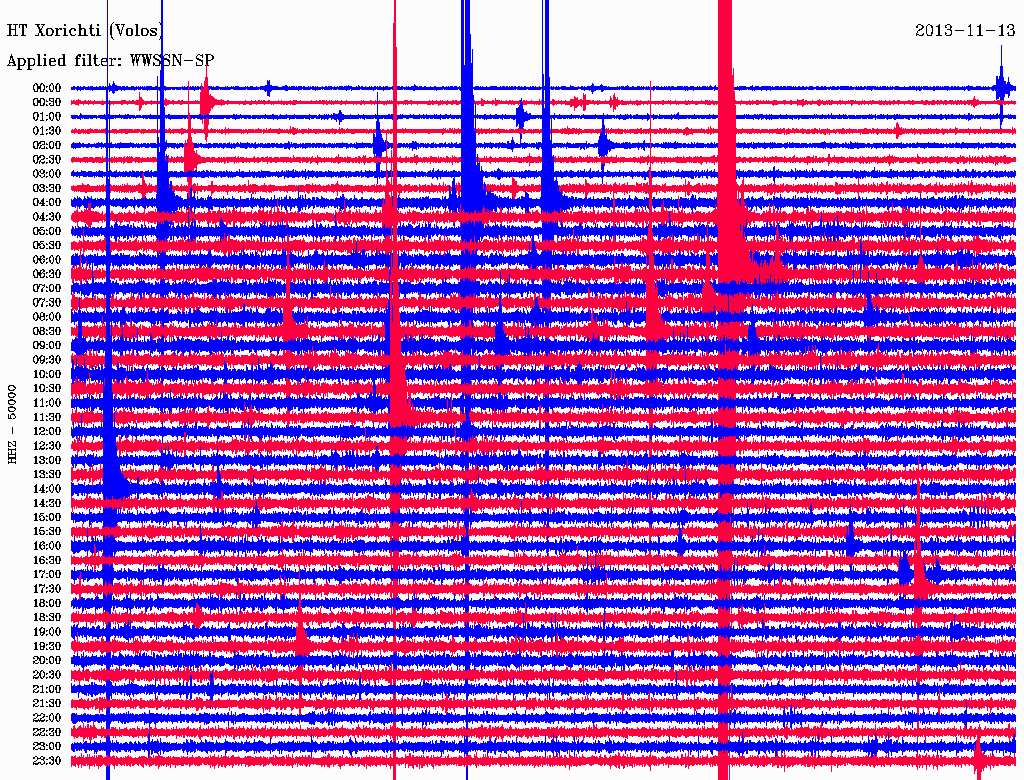The width and height of the screenshot is (1024, 780).
Task: Click the 'Applied filter: WWSSN-SP' label
Action: (x=110, y=61)
